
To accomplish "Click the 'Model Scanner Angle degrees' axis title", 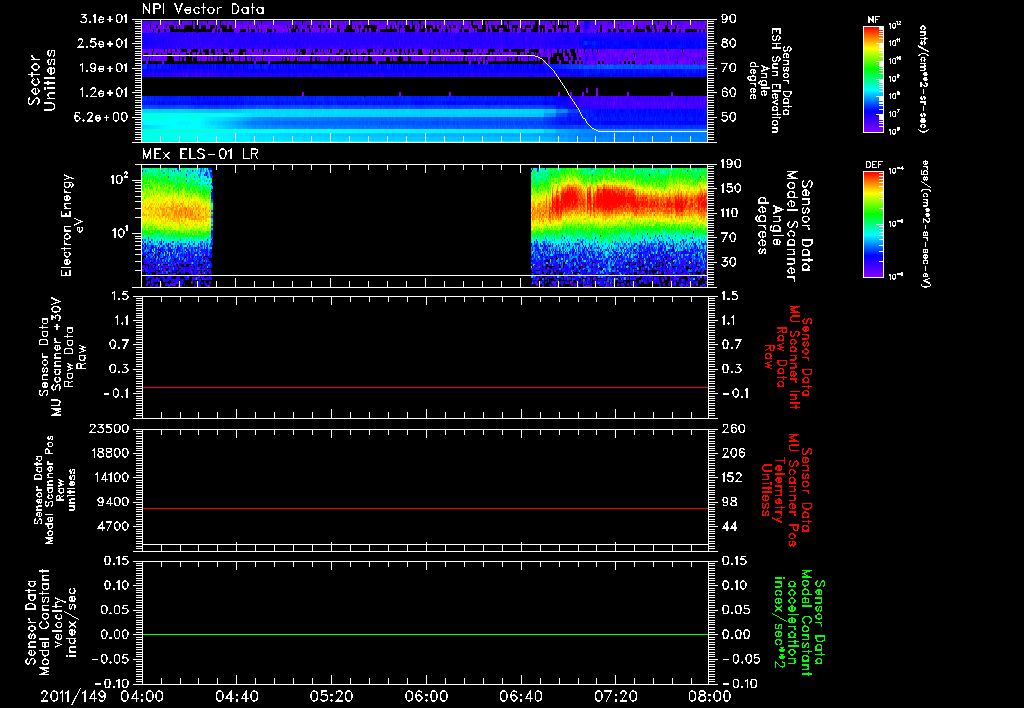I will coord(785,226).
